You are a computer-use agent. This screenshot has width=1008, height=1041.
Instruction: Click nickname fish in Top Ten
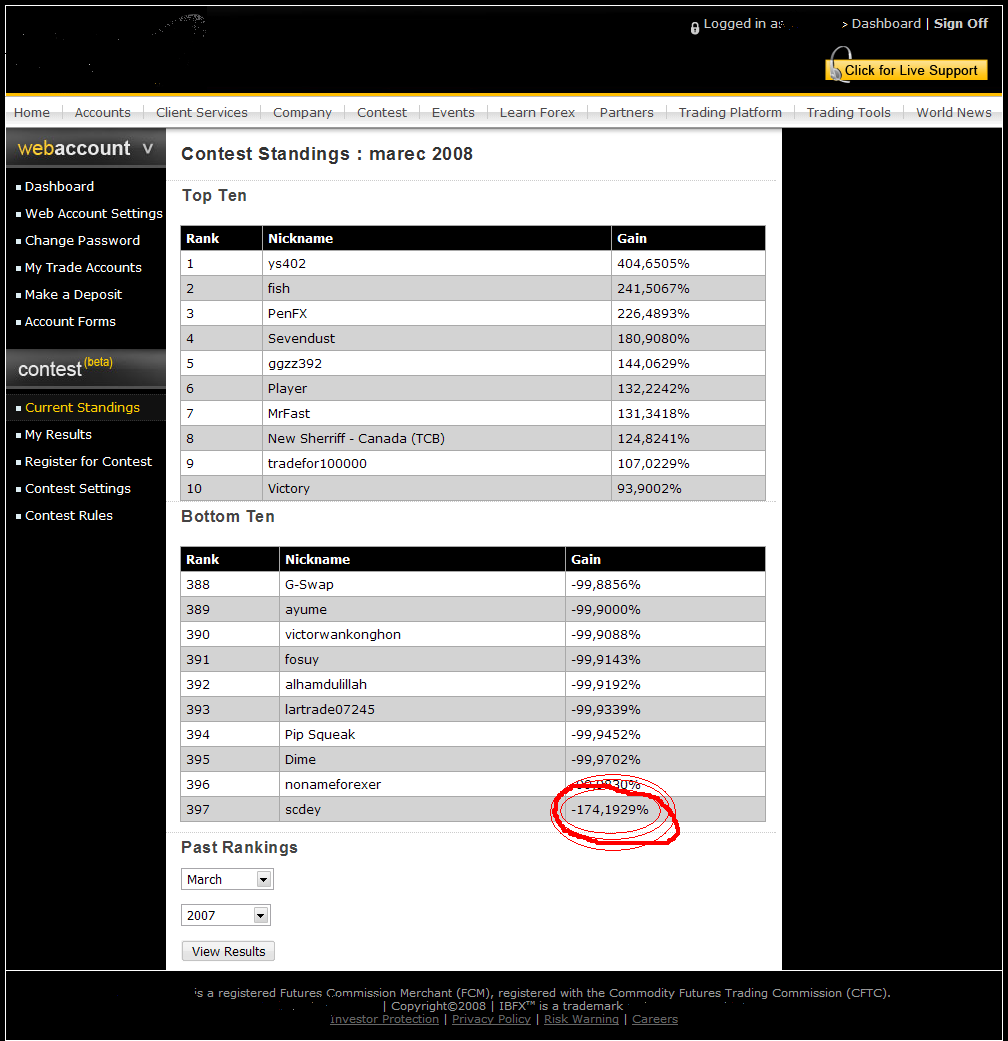click(x=279, y=289)
